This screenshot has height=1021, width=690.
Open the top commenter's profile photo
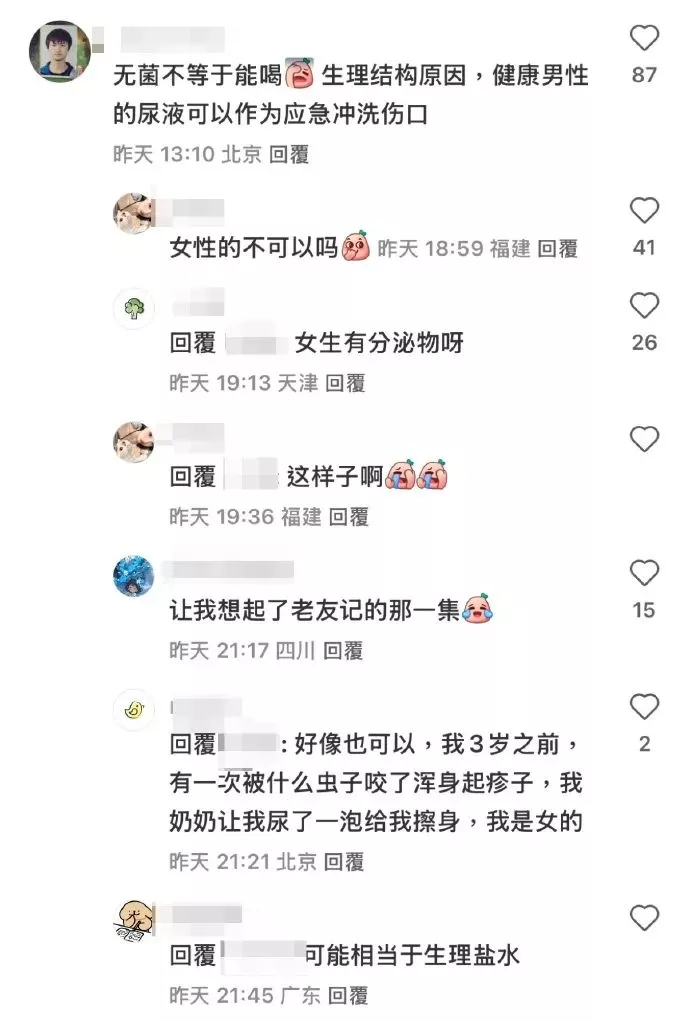click(60, 51)
